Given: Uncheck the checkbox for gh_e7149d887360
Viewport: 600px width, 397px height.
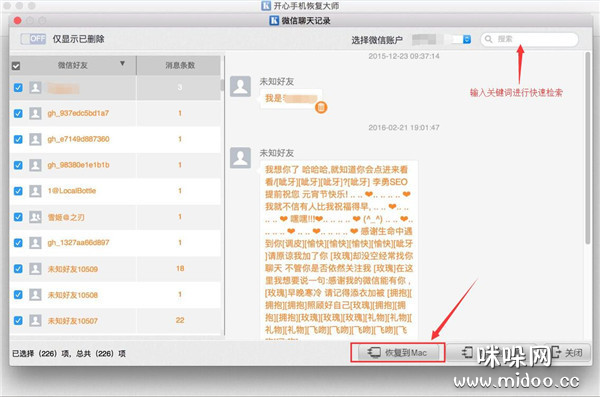Looking at the screenshot, I should (18, 139).
